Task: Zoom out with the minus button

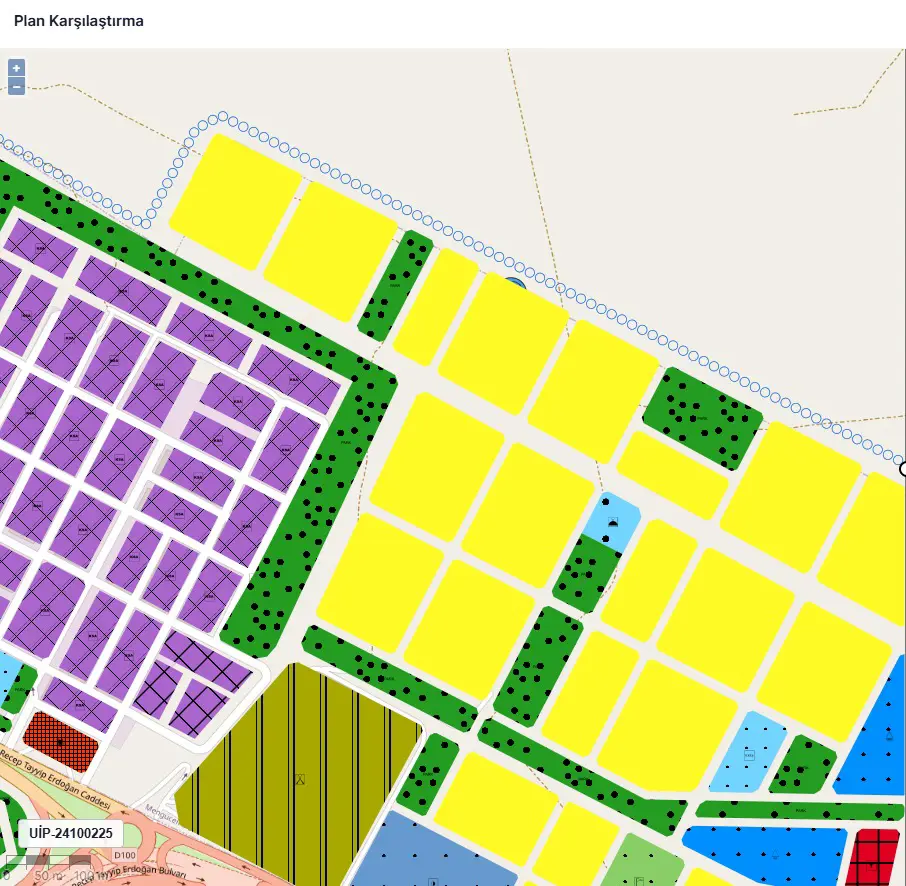Action: [x=16, y=87]
